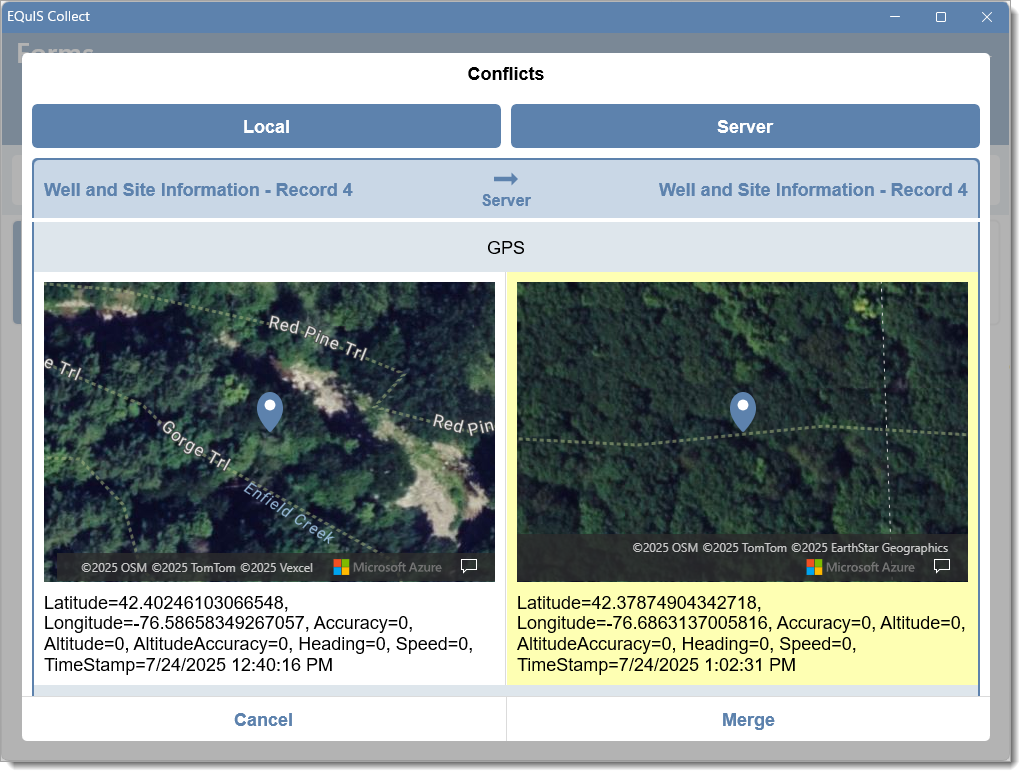Click server map copyright EarthStar Geographics text
Viewport: 1026px width, 777px height.
(790, 548)
